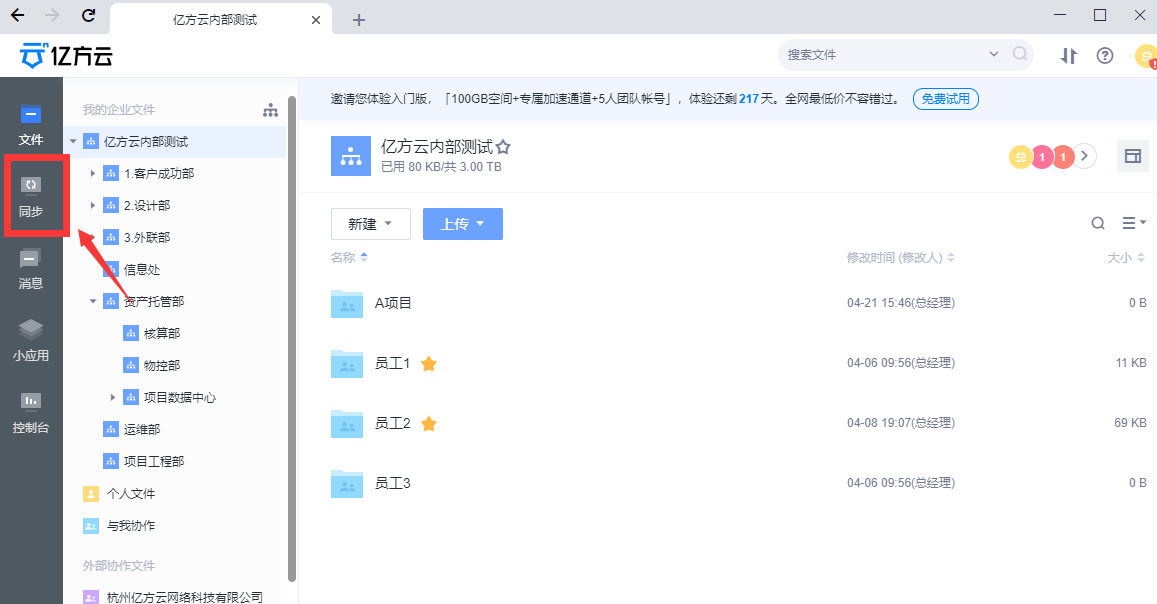Switch to the 亿方云内部测试 browser tab
This screenshot has height=604, width=1157.
[x=221, y=19]
